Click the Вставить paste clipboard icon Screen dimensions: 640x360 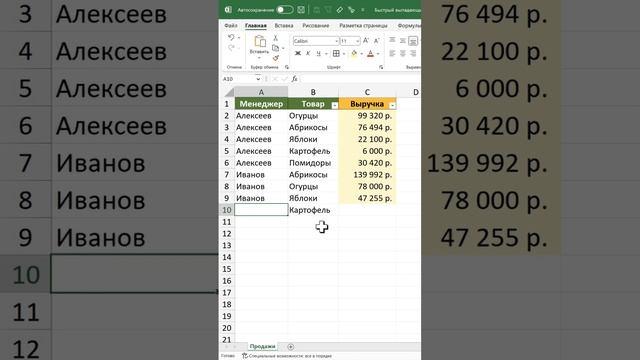[x=259, y=42]
